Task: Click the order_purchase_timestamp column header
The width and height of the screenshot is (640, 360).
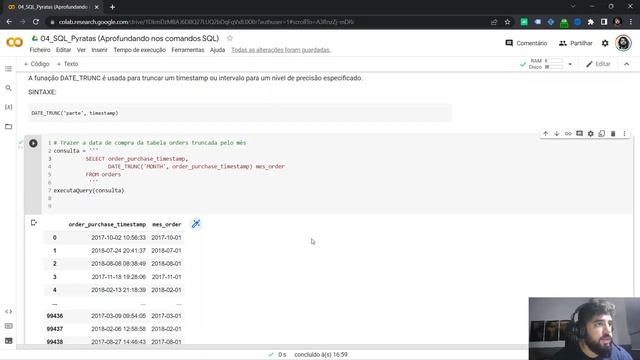Action: 107,224
